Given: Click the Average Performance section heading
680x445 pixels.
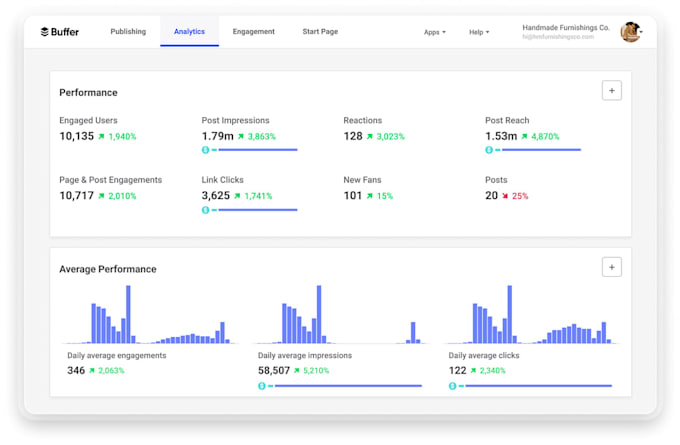Looking at the screenshot, I should click(108, 269).
